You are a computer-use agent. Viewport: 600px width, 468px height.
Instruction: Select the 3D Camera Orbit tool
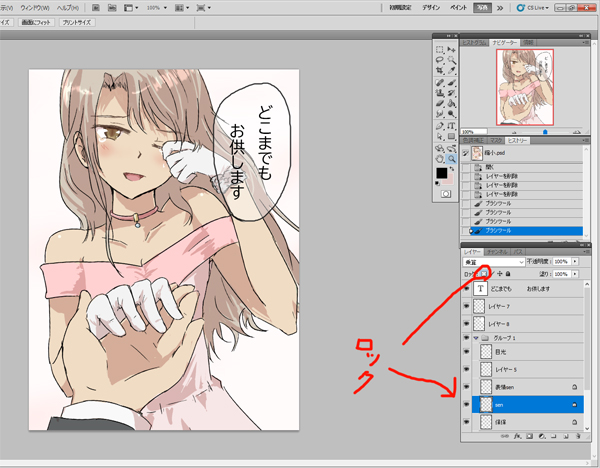tap(452, 148)
